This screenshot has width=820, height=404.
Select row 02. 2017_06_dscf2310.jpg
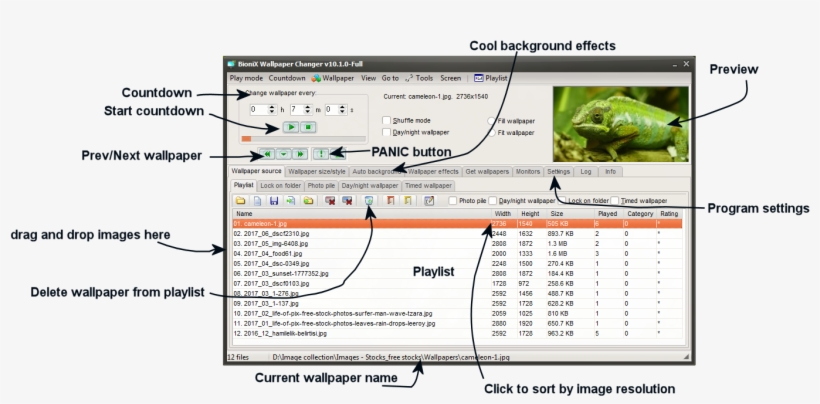(x=457, y=234)
